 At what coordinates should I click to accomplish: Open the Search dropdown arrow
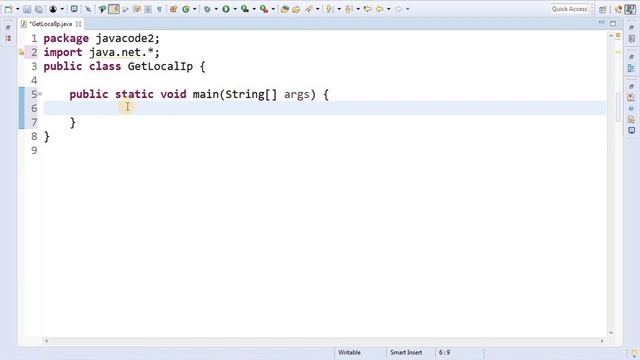tap(318, 9)
